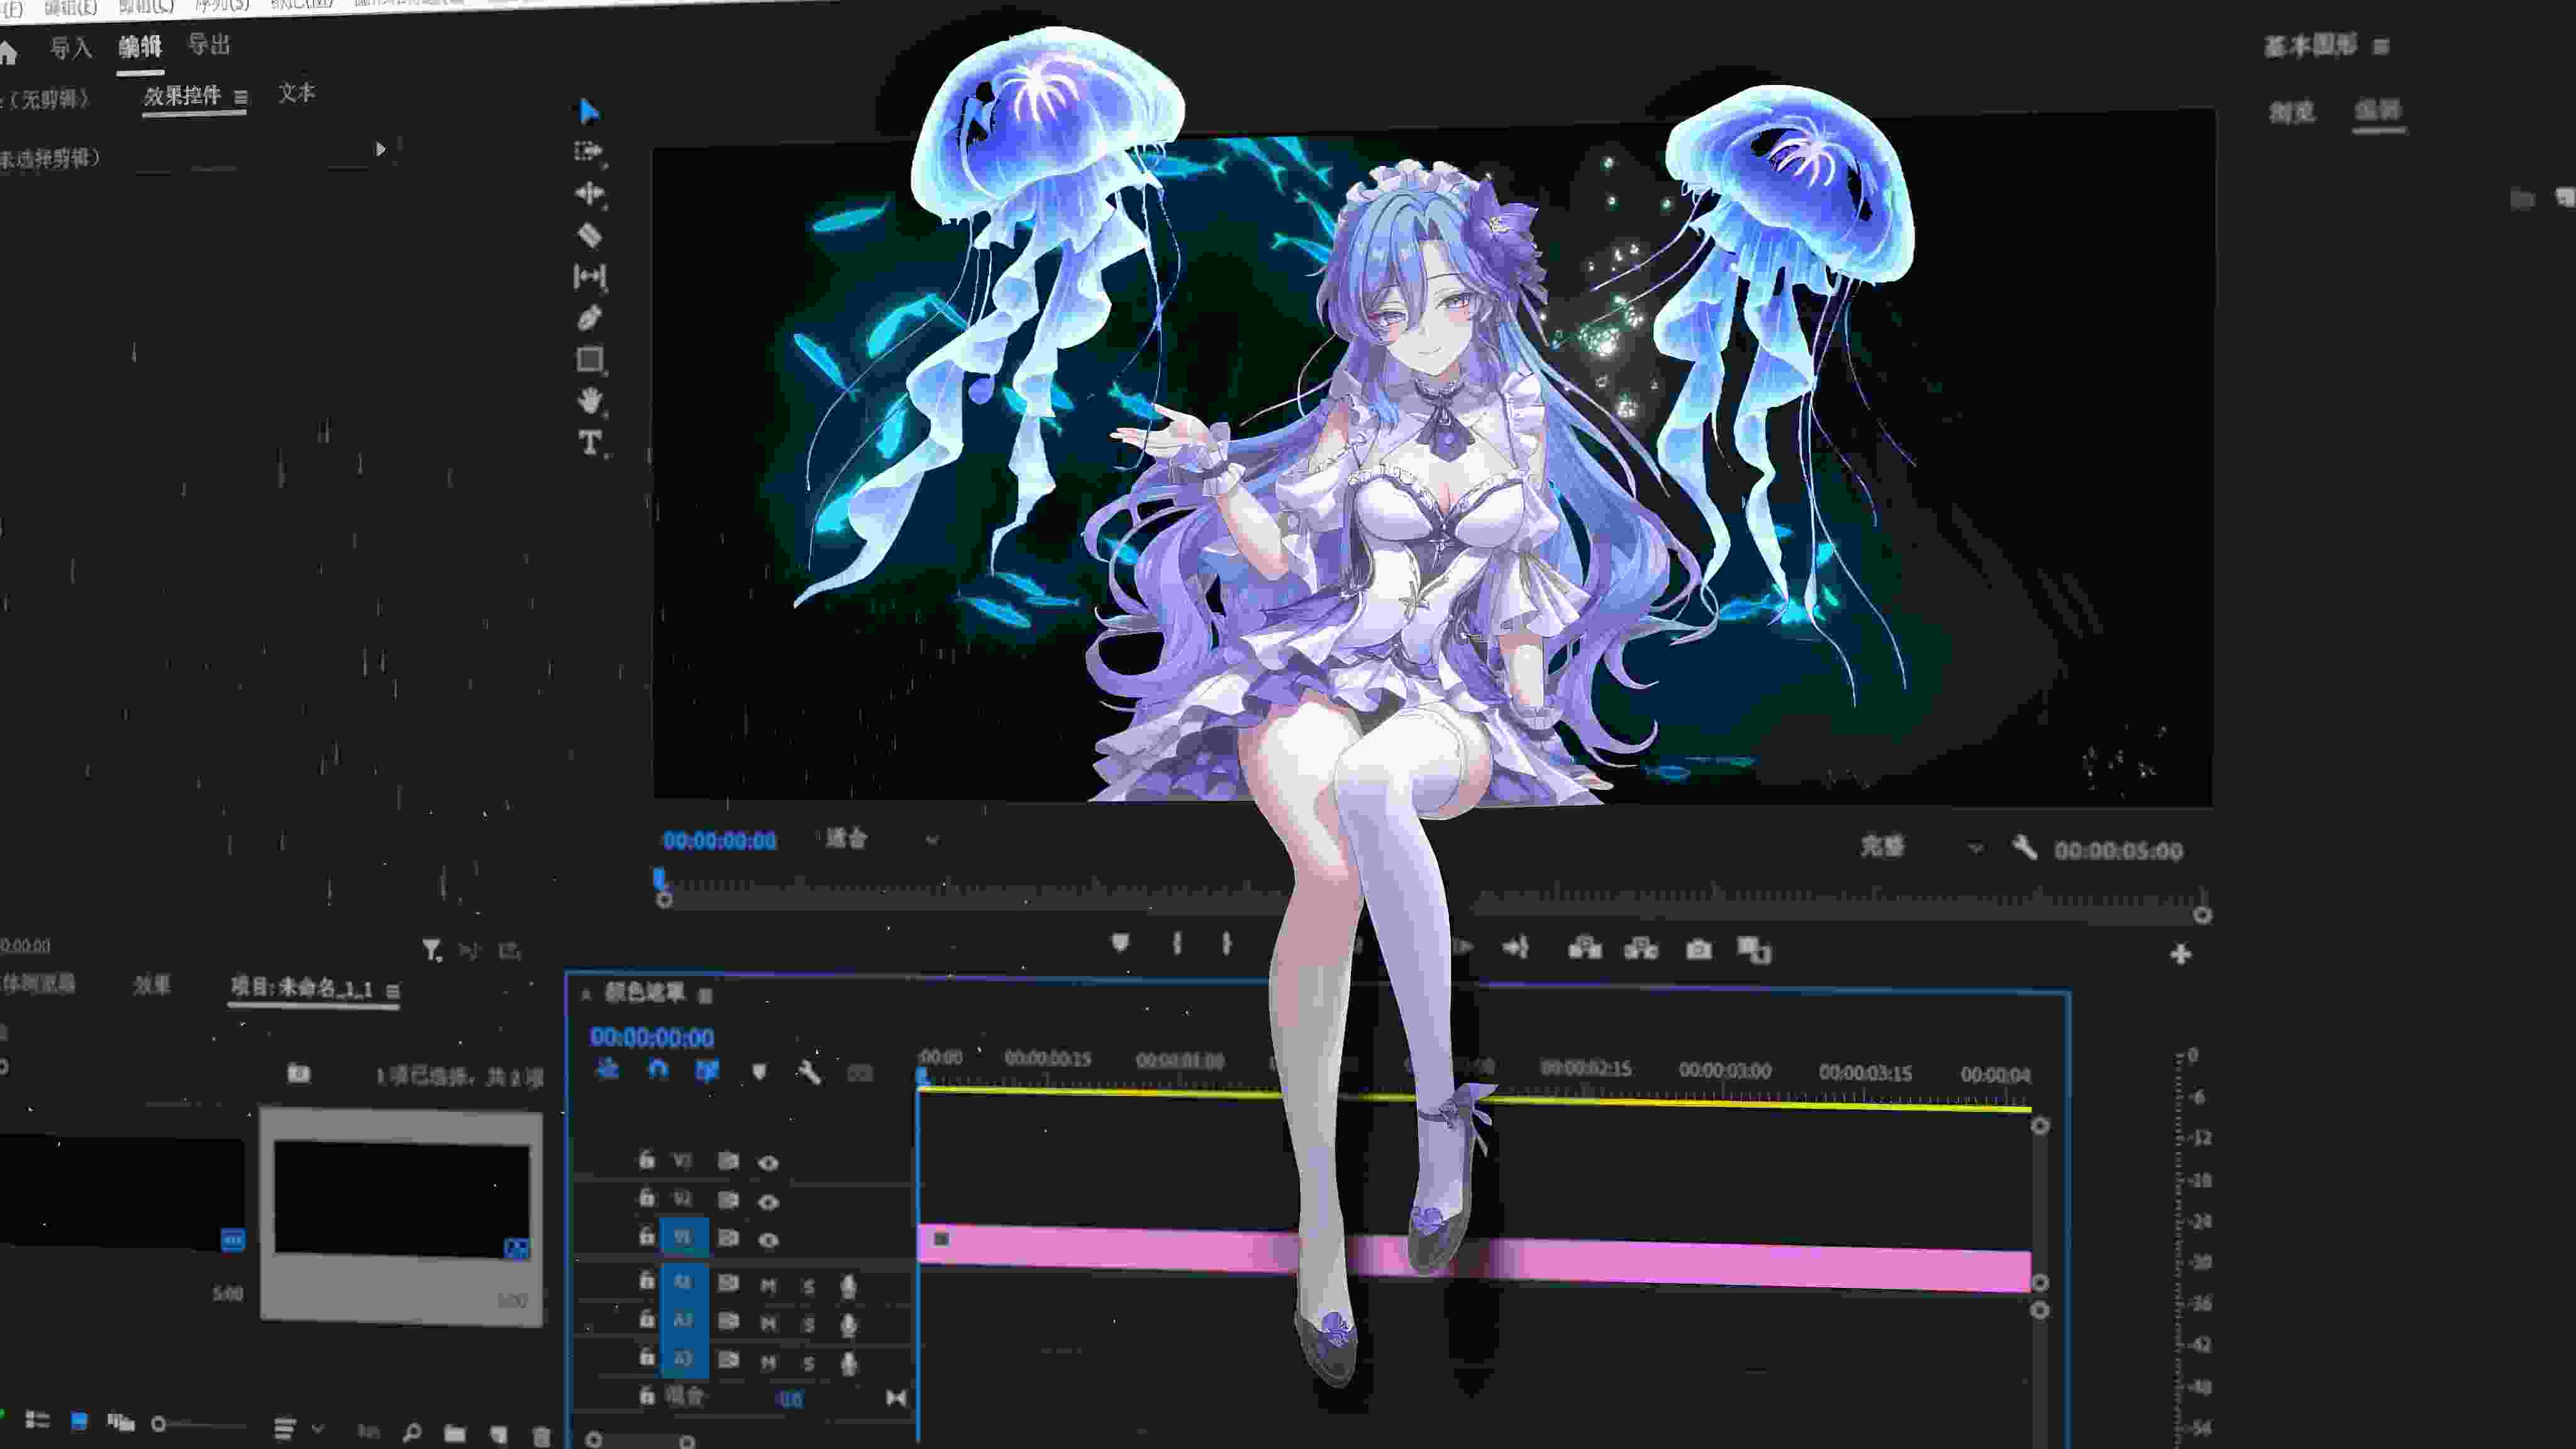The width and height of the screenshot is (2576, 1449).
Task: Select the Pen tool
Action: 590,318
